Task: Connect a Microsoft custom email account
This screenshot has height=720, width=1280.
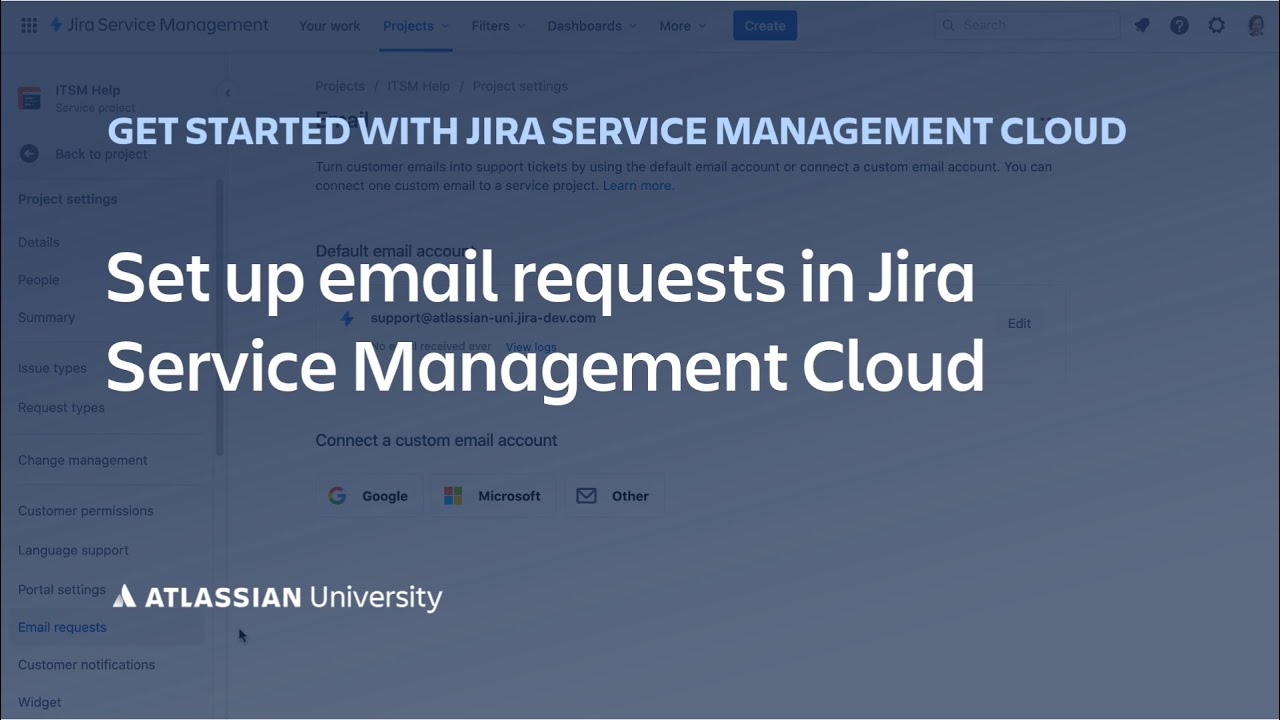Action: point(493,496)
